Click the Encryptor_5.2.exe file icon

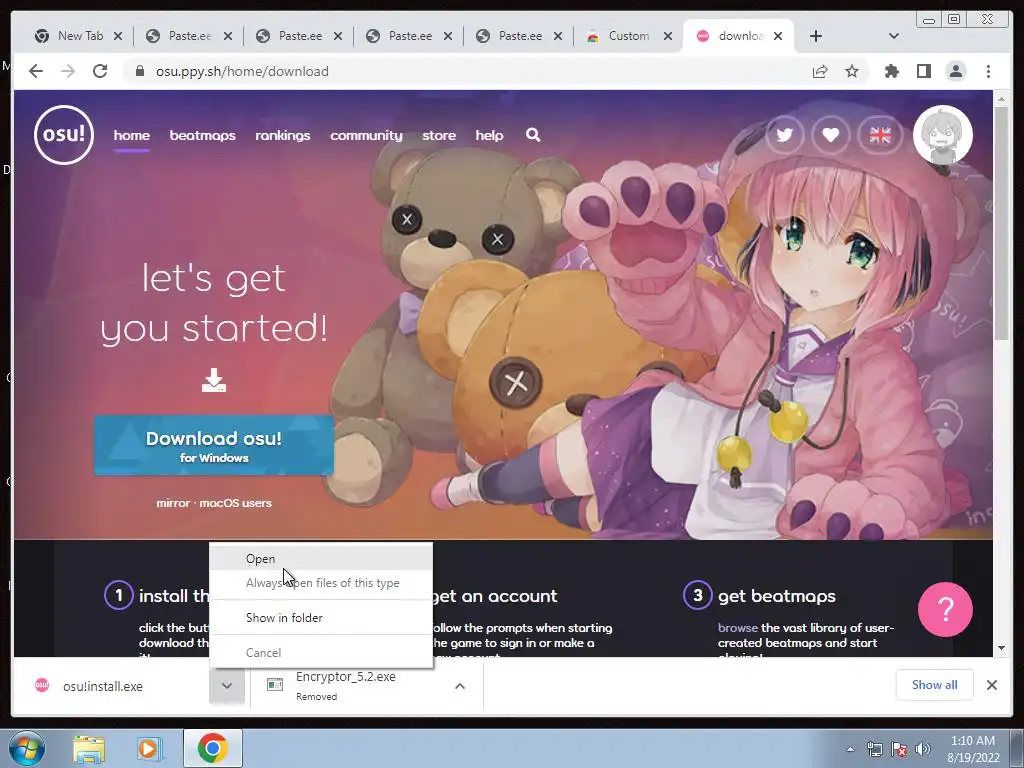click(275, 684)
